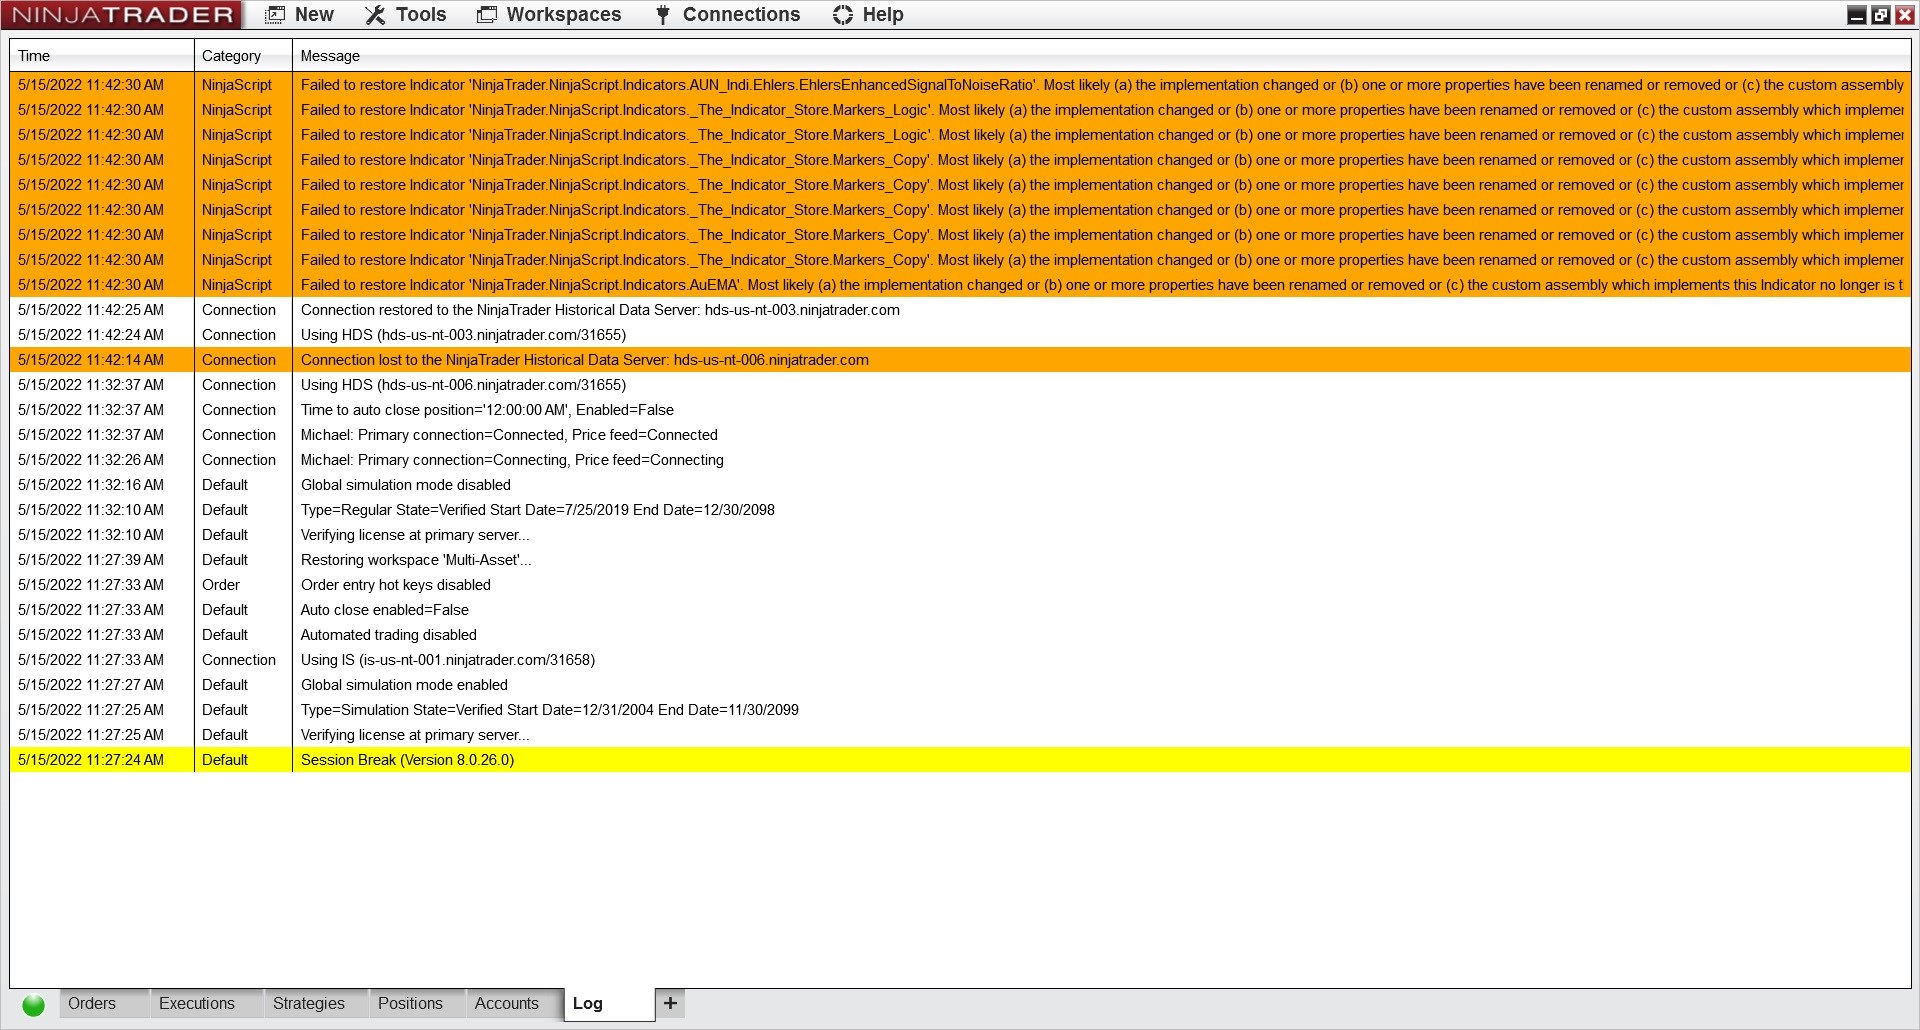This screenshot has height=1030, width=1920.
Task: Click timestamp 5/15/2022 11:42:14 AM
Action: pyautogui.click(x=91, y=360)
